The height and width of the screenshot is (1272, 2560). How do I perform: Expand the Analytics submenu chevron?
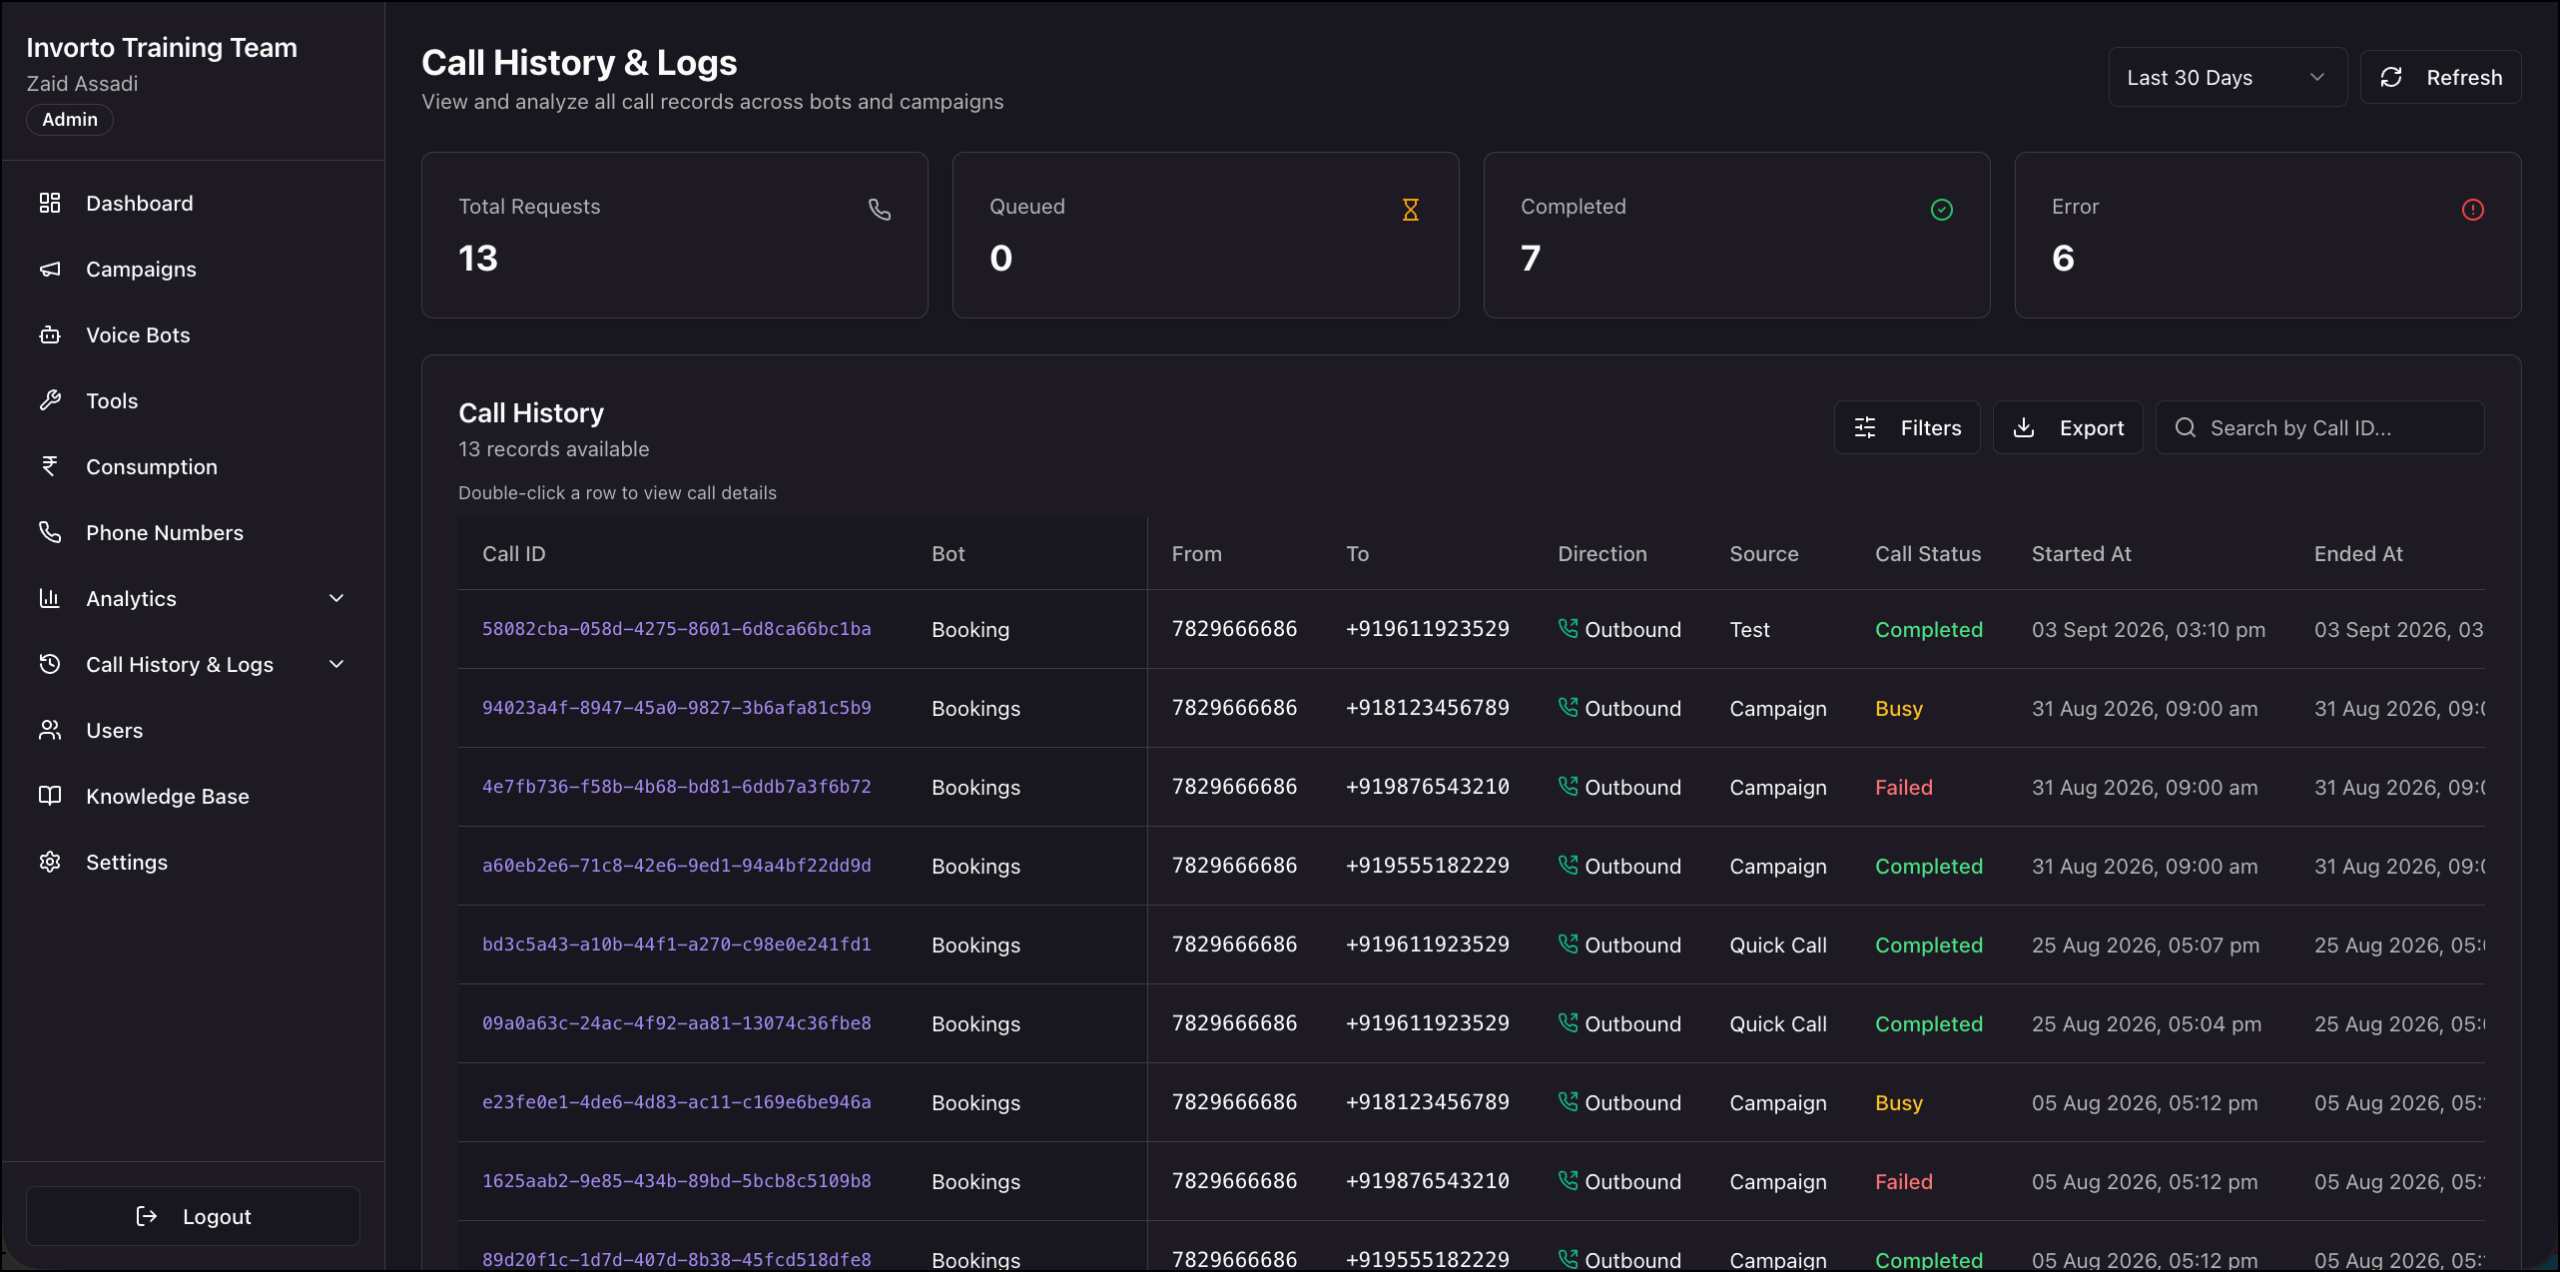tap(337, 598)
